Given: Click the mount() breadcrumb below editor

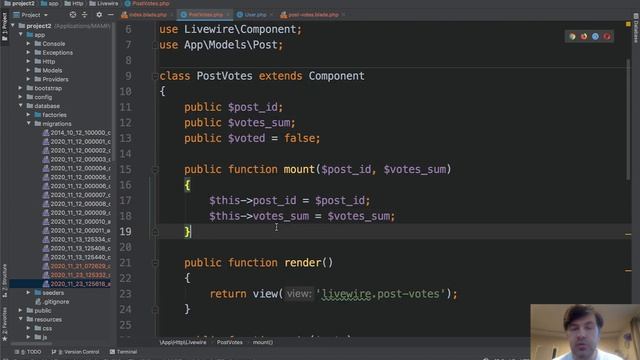Looking at the screenshot, I should point(262,342).
